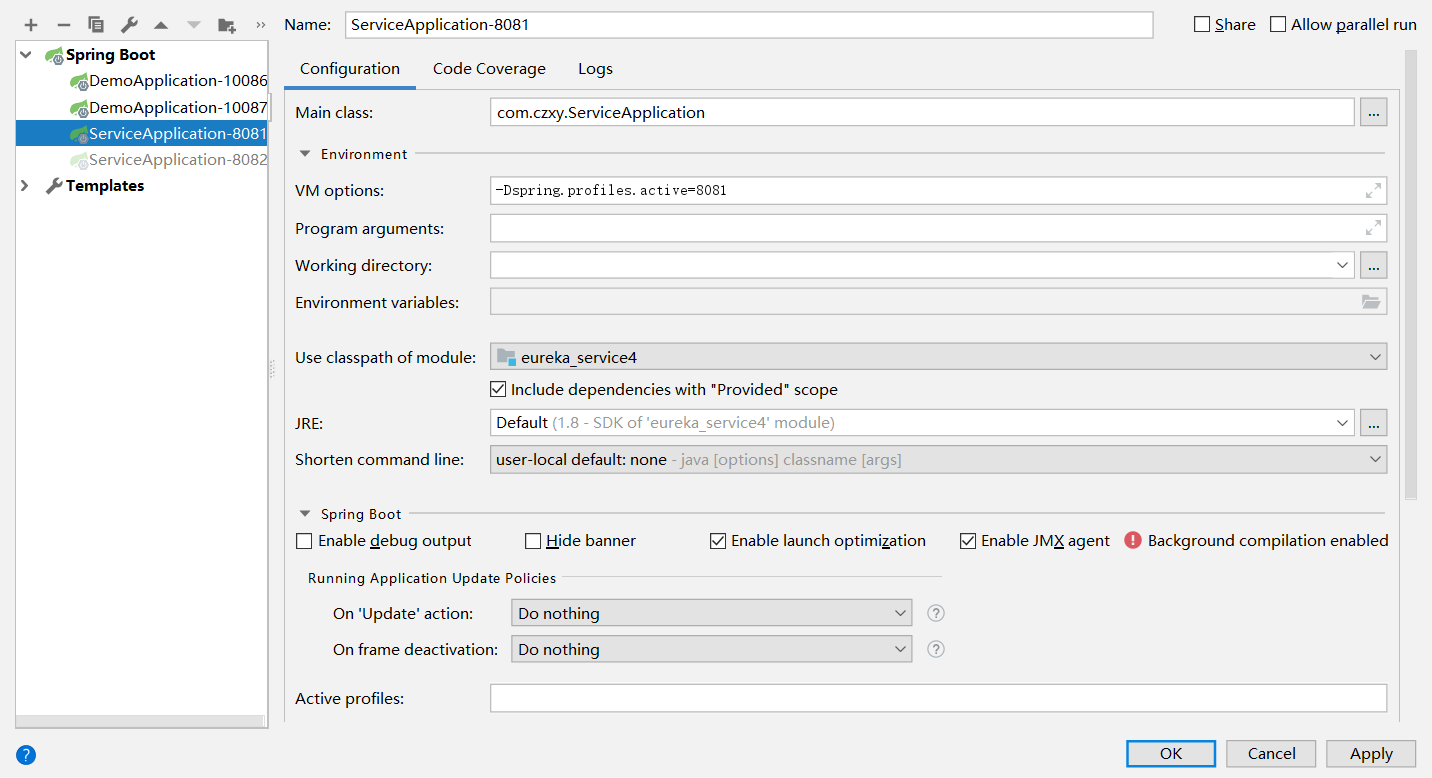1432x778 pixels.
Task: Open On frame deactivation dropdown
Action: pos(711,649)
